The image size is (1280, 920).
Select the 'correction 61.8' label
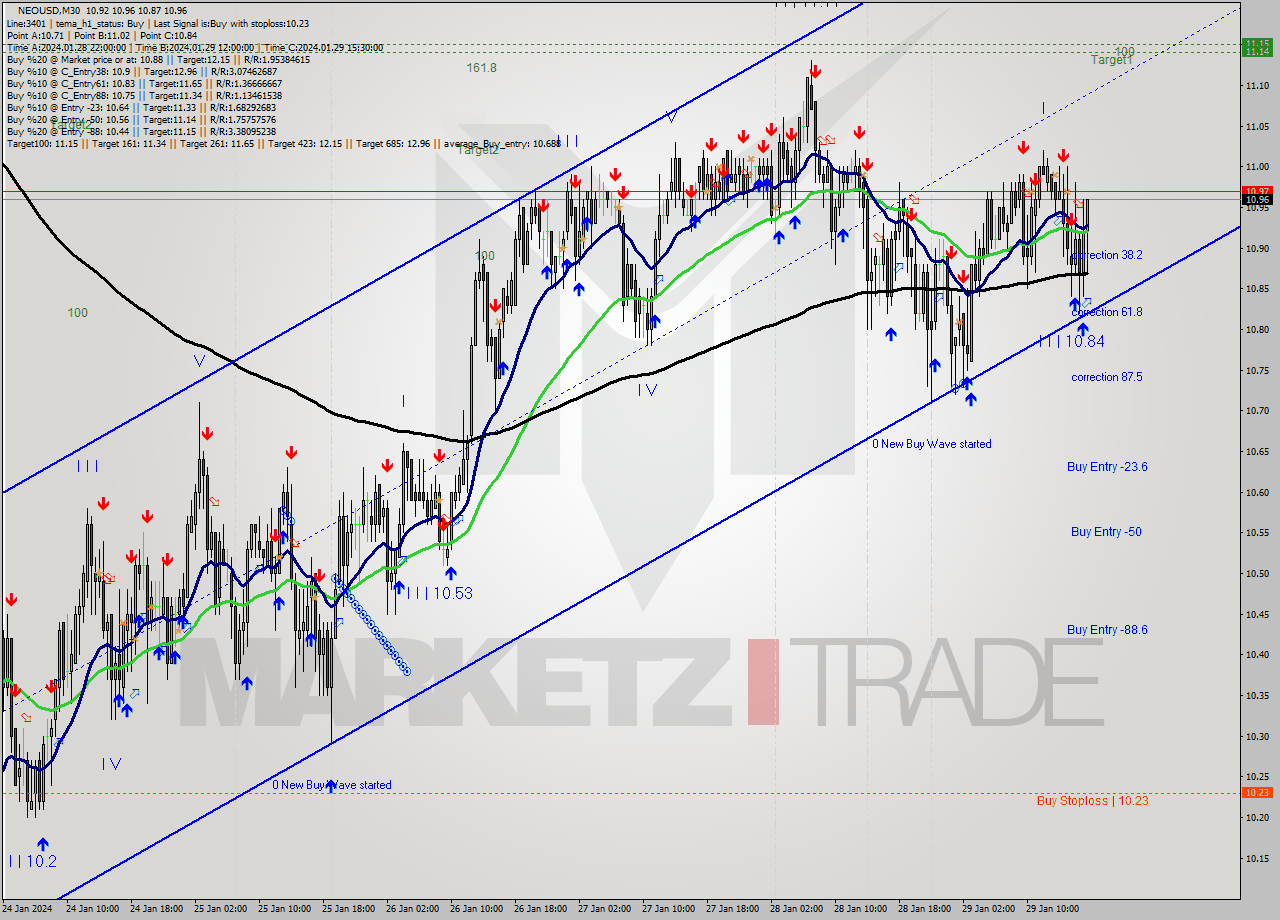point(1106,312)
